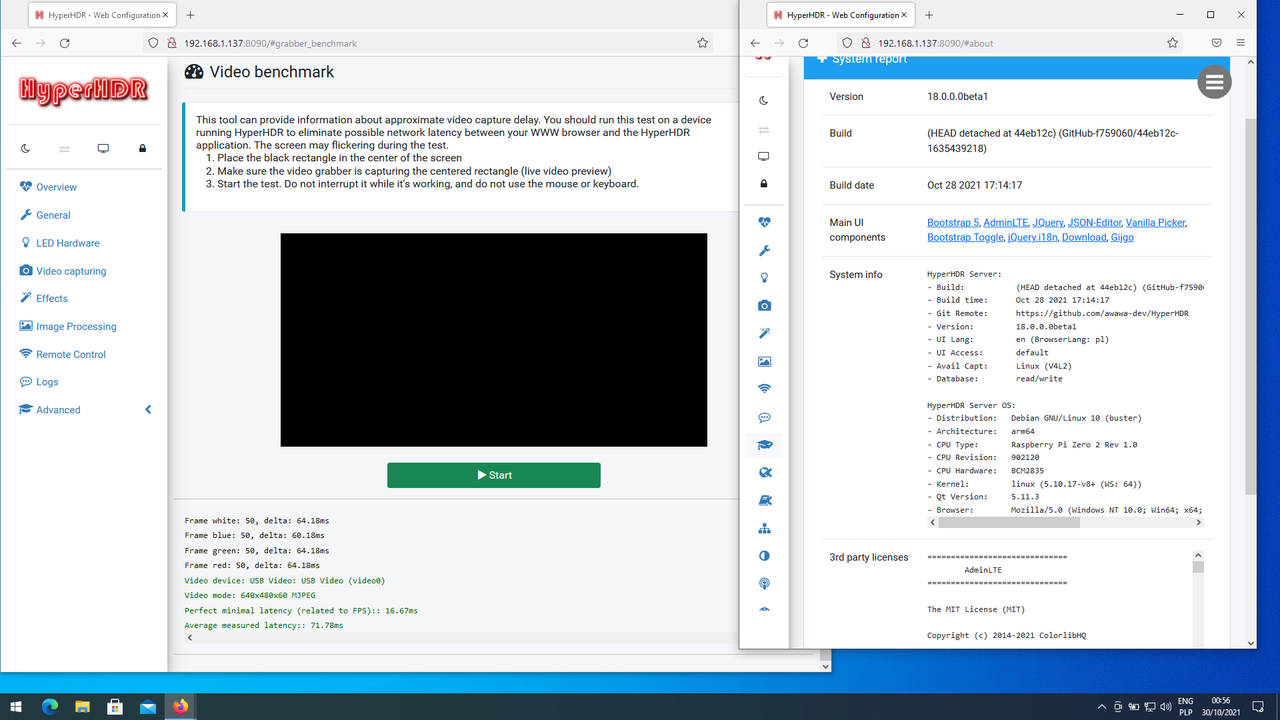Click the black video preview rectangle
1280x720 pixels.
(x=494, y=340)
